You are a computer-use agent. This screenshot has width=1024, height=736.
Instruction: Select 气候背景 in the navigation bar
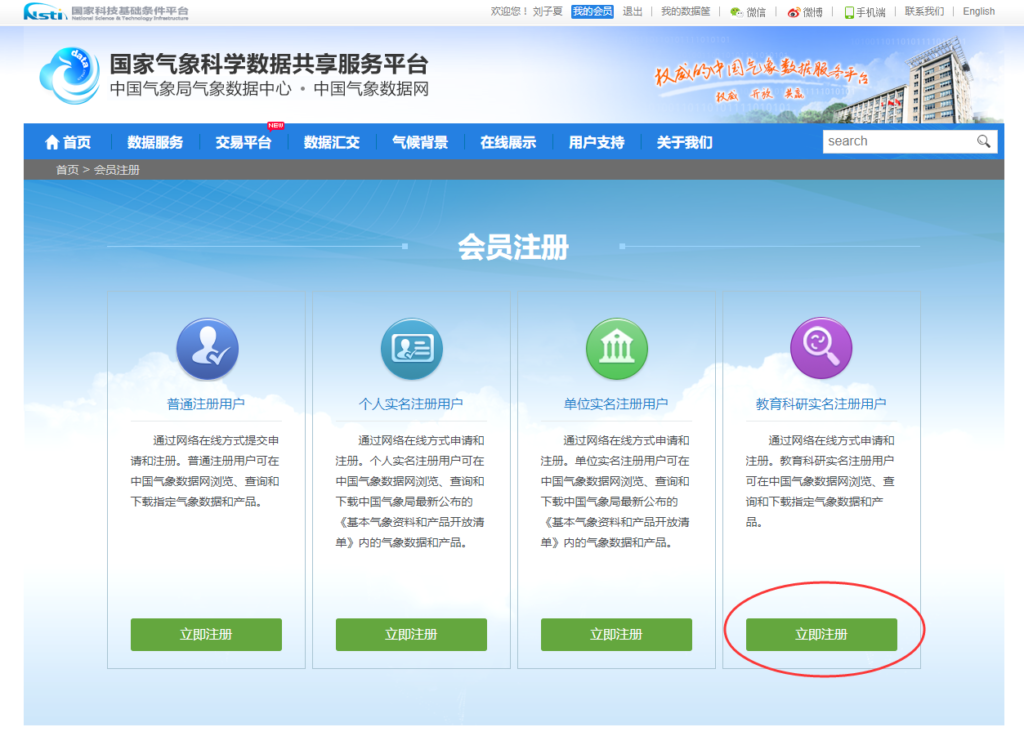point(420,142)
